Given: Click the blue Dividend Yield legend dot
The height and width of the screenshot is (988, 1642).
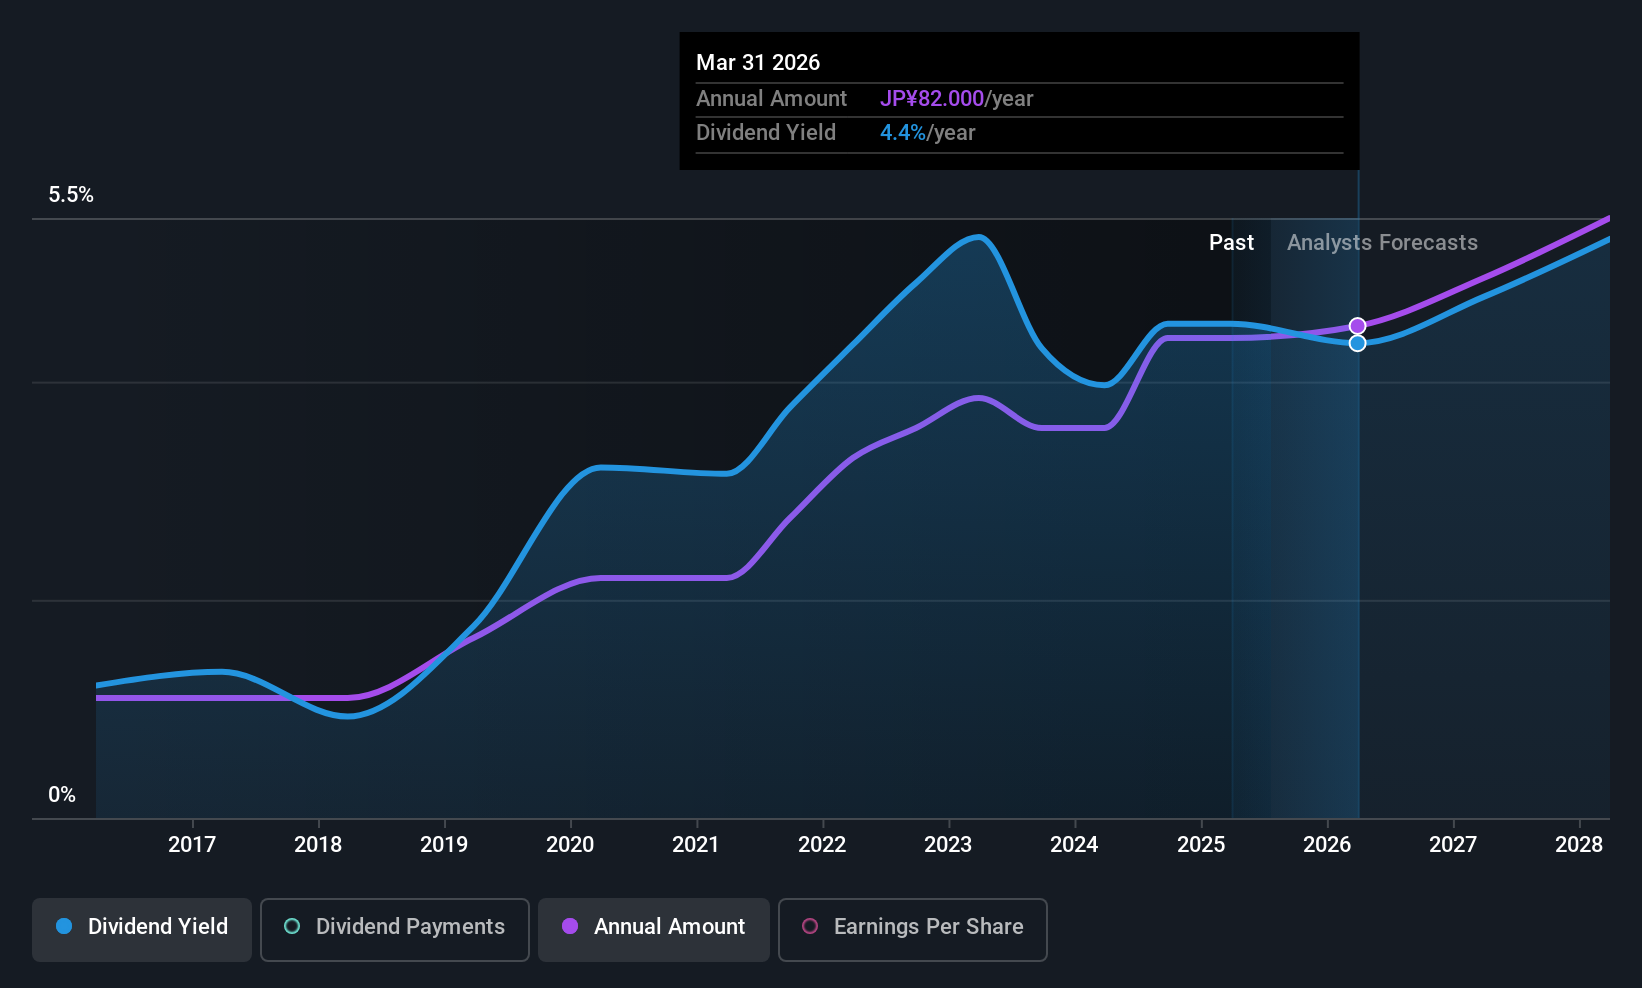Looking at the screenshot, I should (x=64, y=926).
